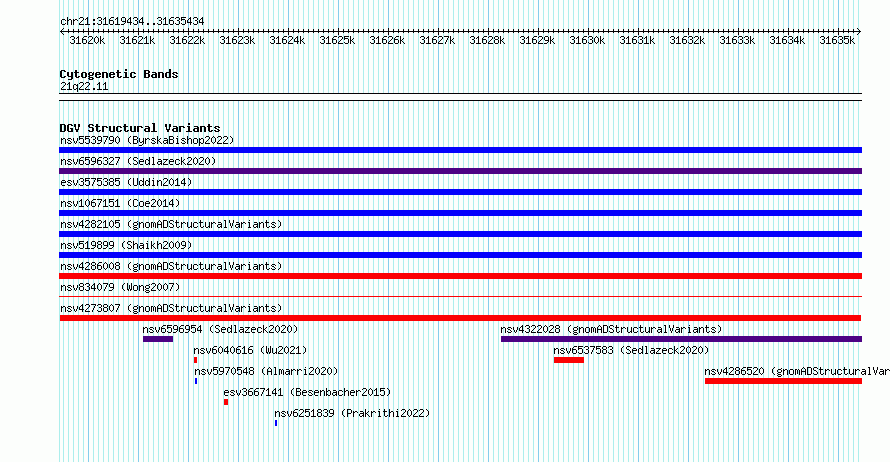Click the 31634k ruler tick label
The height and width of the screenshot is (462, 890).
click(x=787, y=41)
